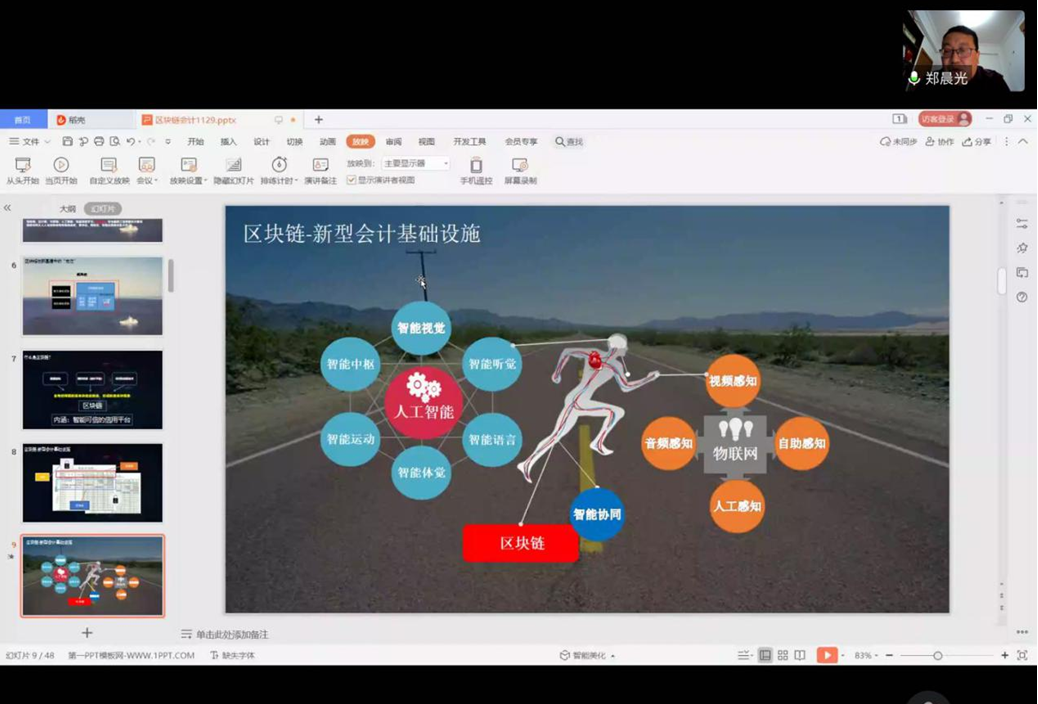The width and height of the screenshot is (1038, 704).
Task: Click the 隐藏幻灯片 hide slide icon
Action: pyautogui.click(x=233, y=165)
